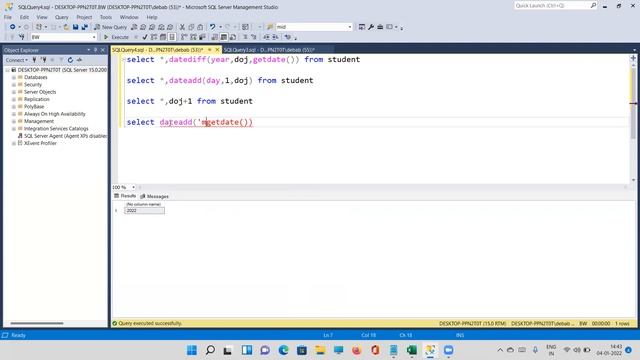
Task: Open Excel from the taskbar
Action: click(x=412, y=350)
